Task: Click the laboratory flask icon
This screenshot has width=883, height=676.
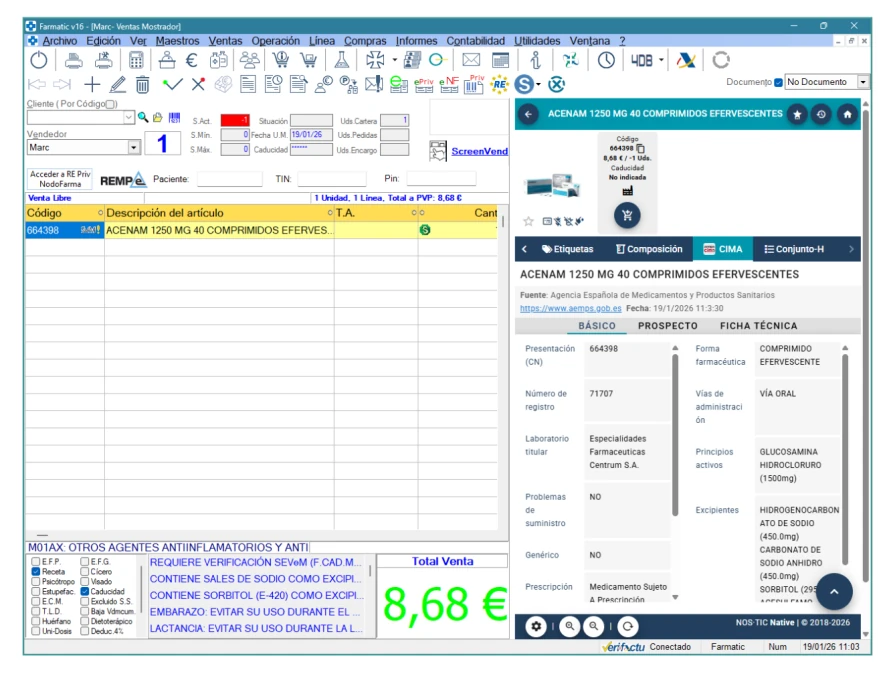Action: pos(341,60)
